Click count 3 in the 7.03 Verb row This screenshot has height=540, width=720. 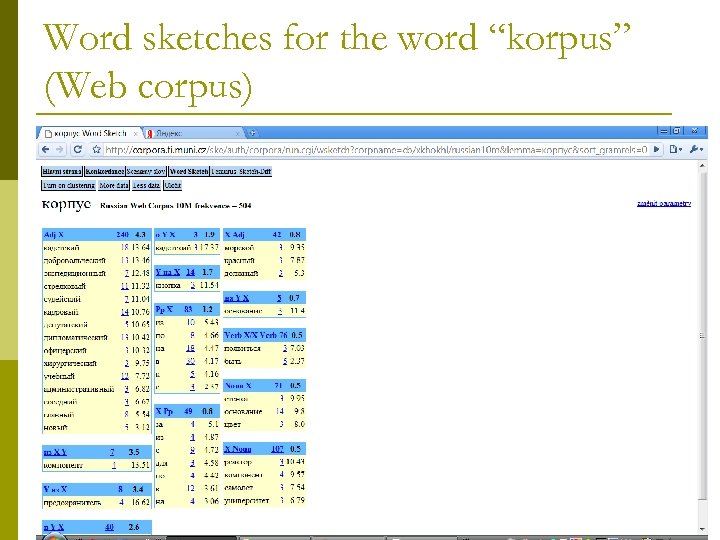point(285,349)
